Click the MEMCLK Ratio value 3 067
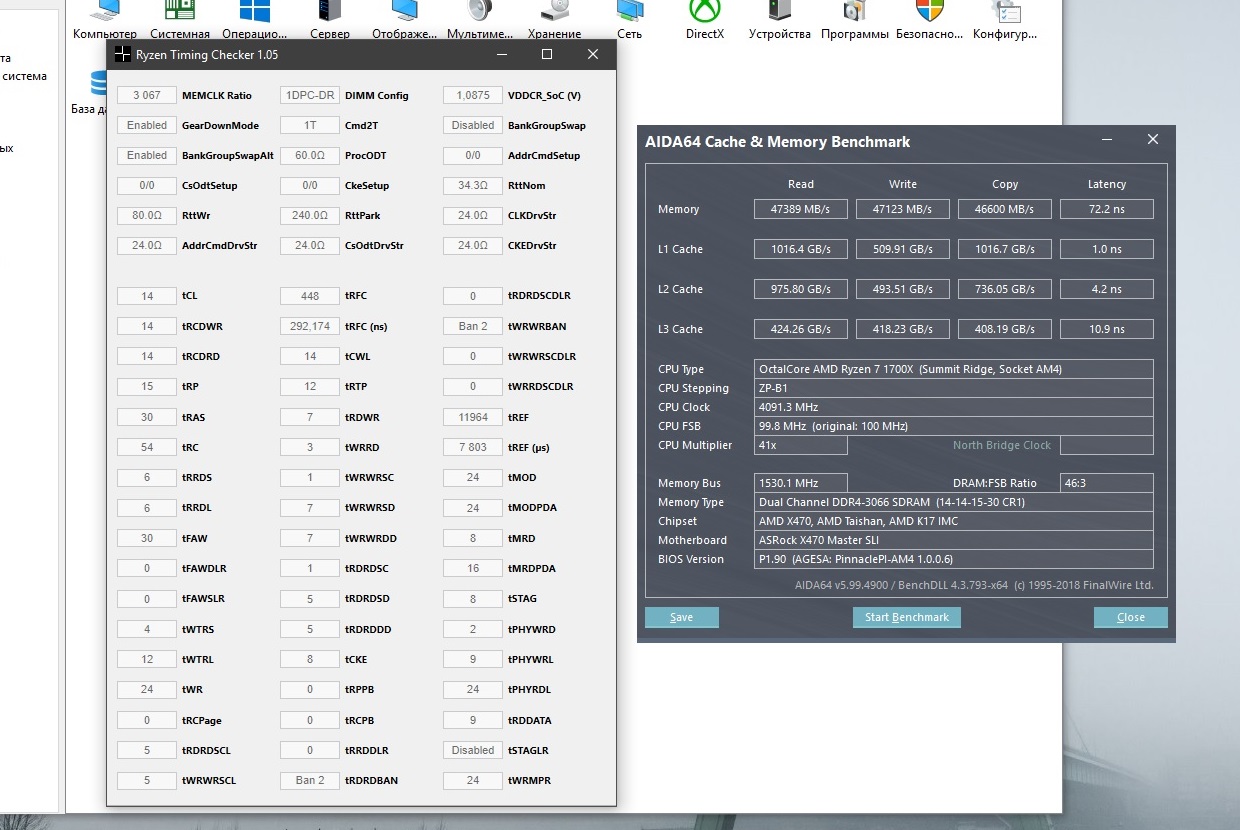The width and height of the screenshot is (1240, 830). (x=147, y=96)
